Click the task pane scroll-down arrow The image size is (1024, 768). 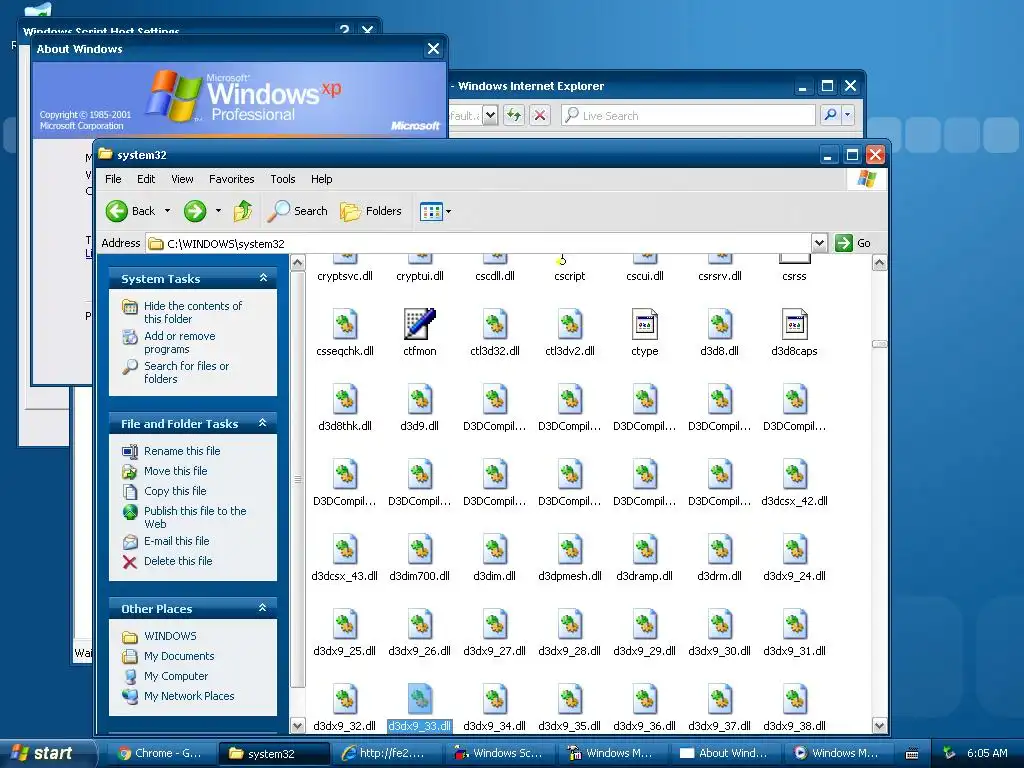(x=297, y=725)
